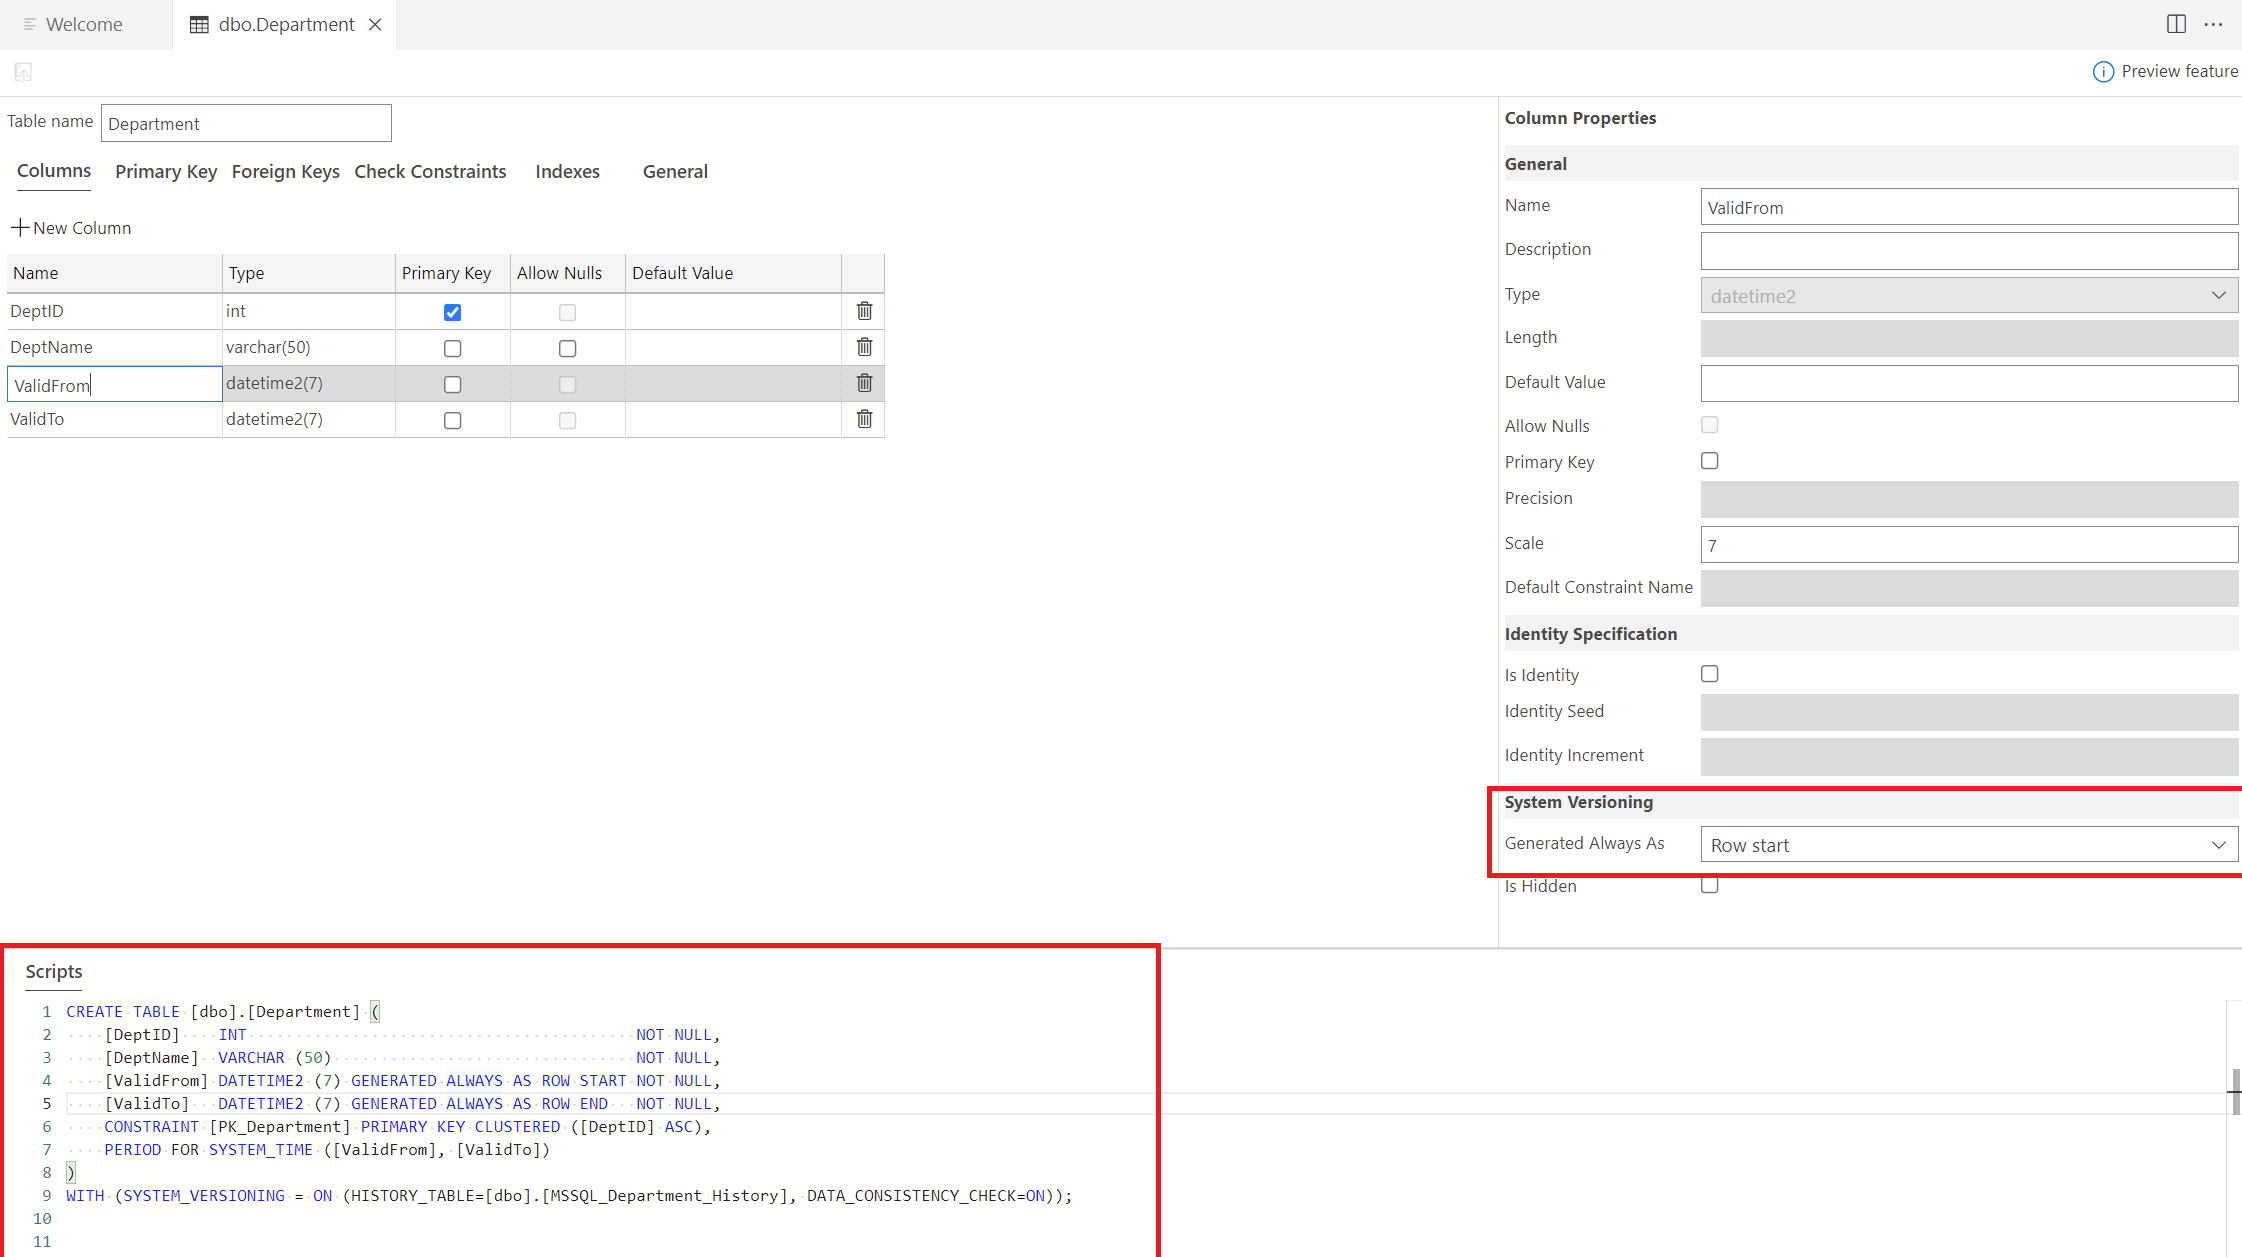Click the more options ellipsis icon
Screen dimensions: 2242x1257
(x=2213, y=23)
